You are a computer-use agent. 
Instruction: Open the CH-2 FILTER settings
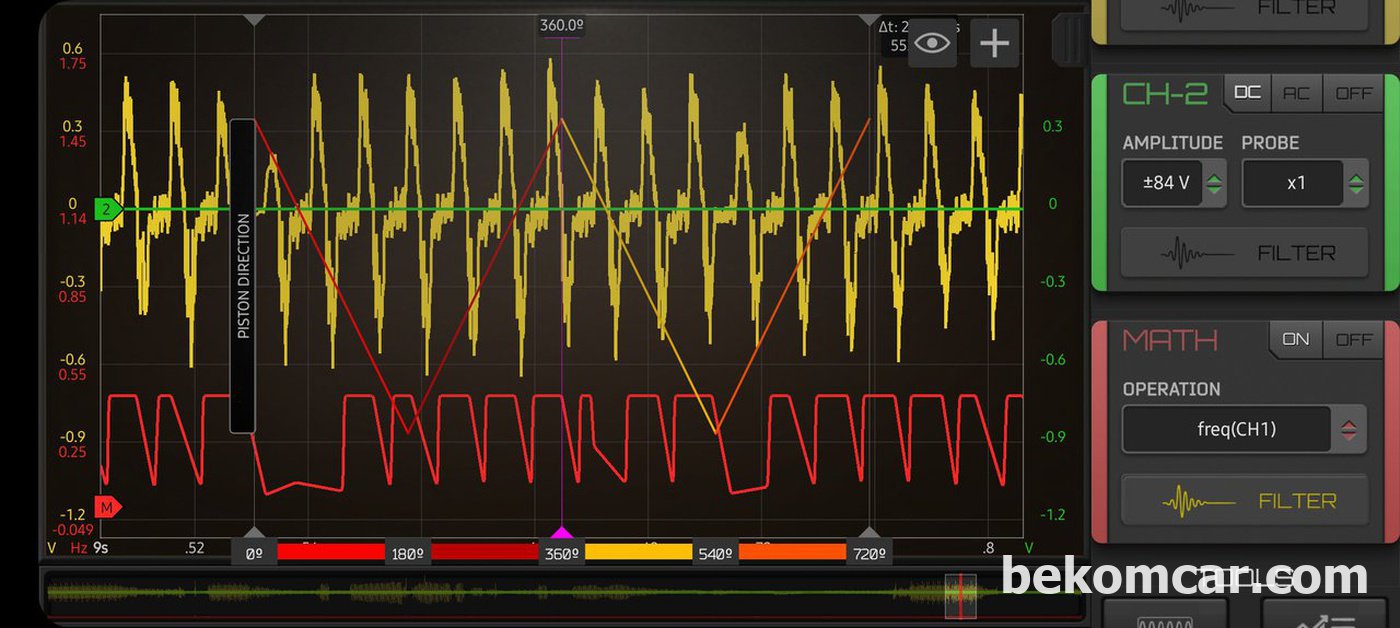[x=1244, y=253]
